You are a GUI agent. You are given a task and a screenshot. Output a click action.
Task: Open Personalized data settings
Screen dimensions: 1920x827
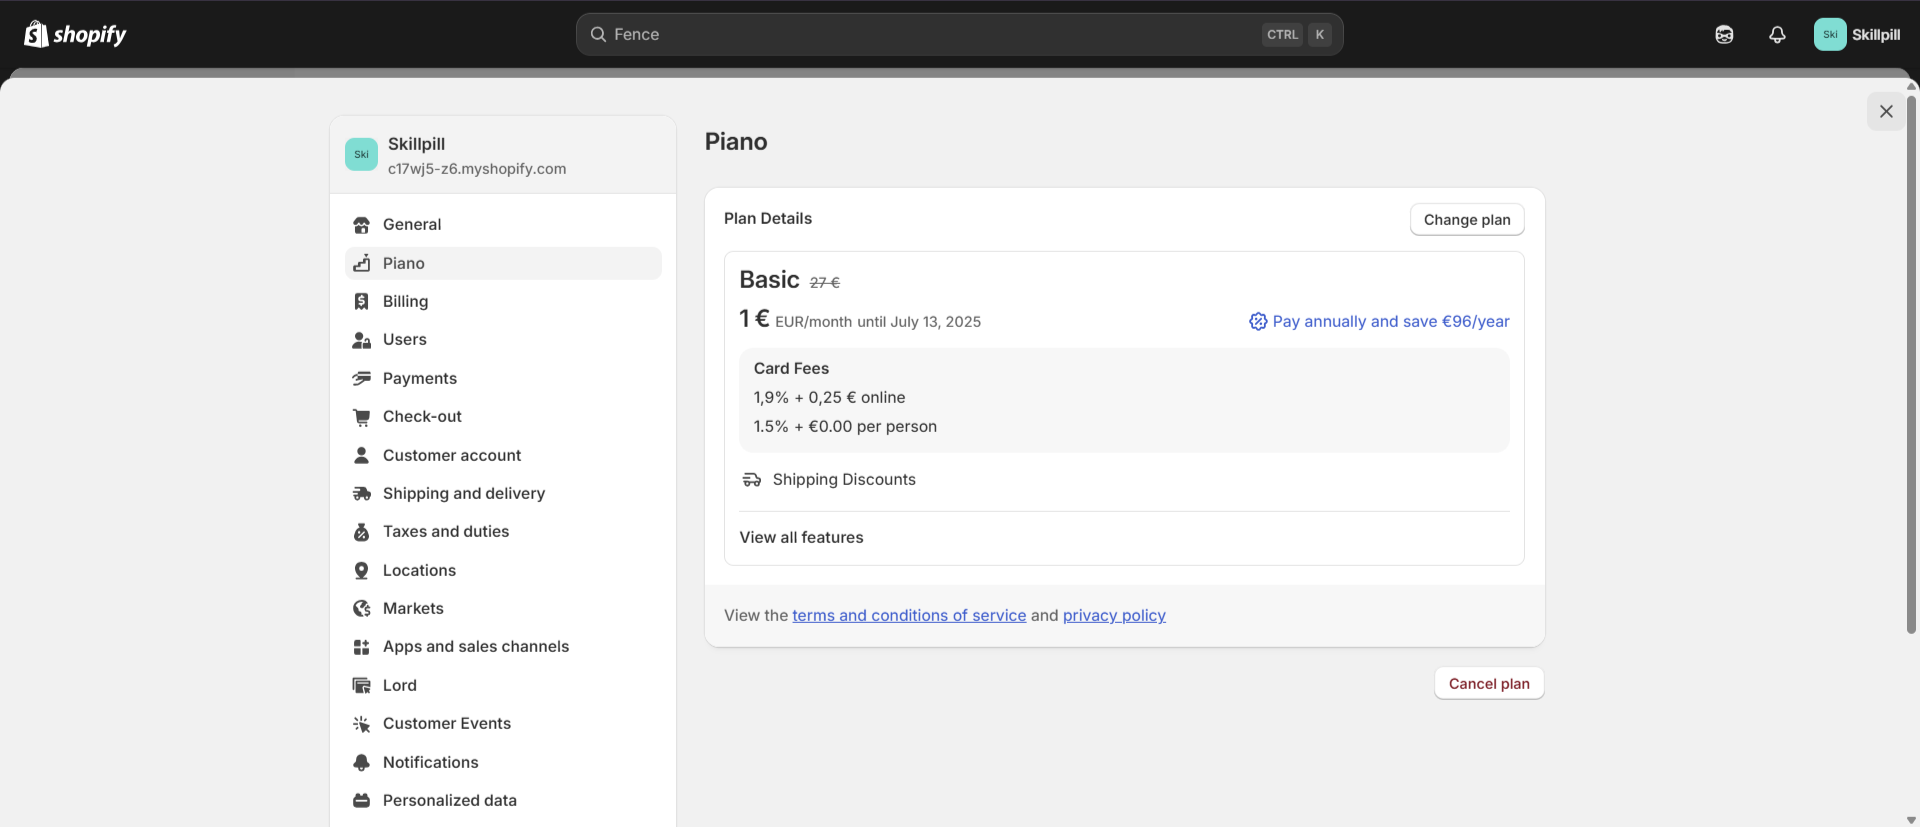click(503, 800)
